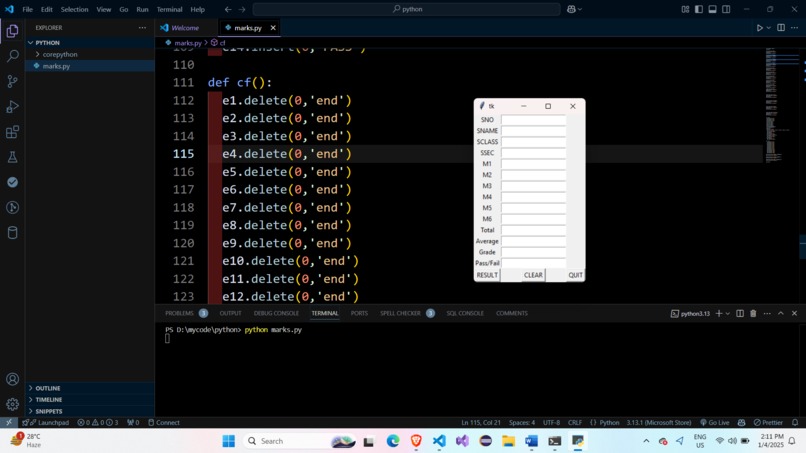
Task: Click Prettier in status bar
Action: (x=768, y=423)
